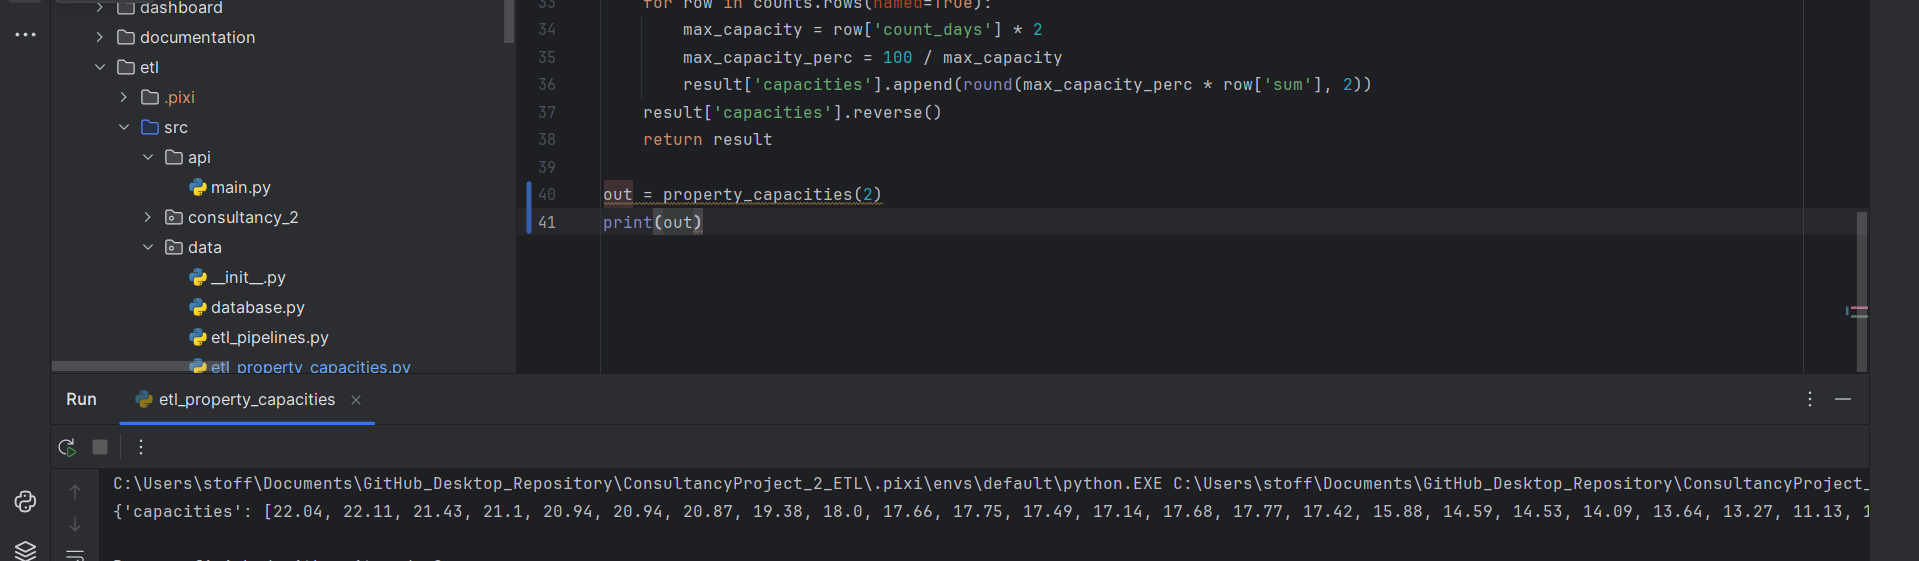Viewport: 1919px width, 561px height.
Task: Open the Python Console tool window
Action: click(25, 501)
